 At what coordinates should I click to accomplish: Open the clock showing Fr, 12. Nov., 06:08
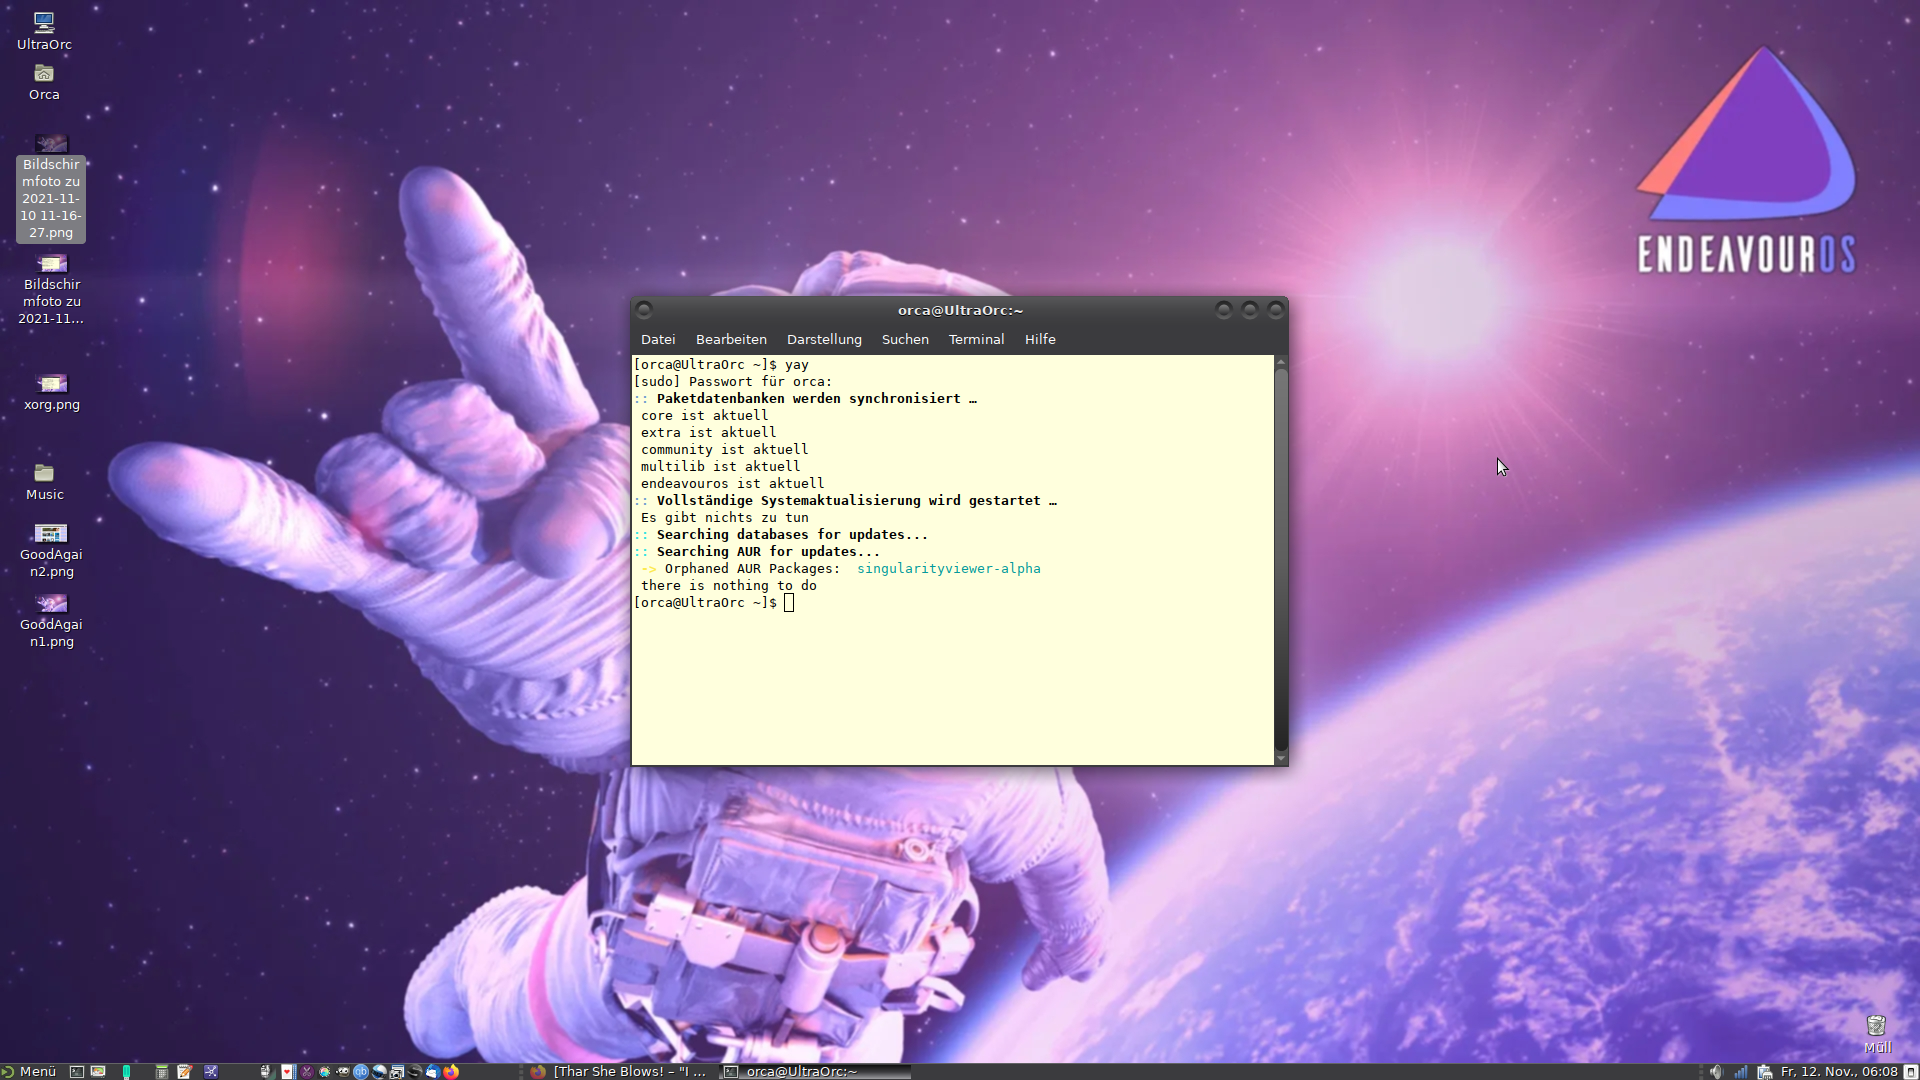[1839, 1071]
